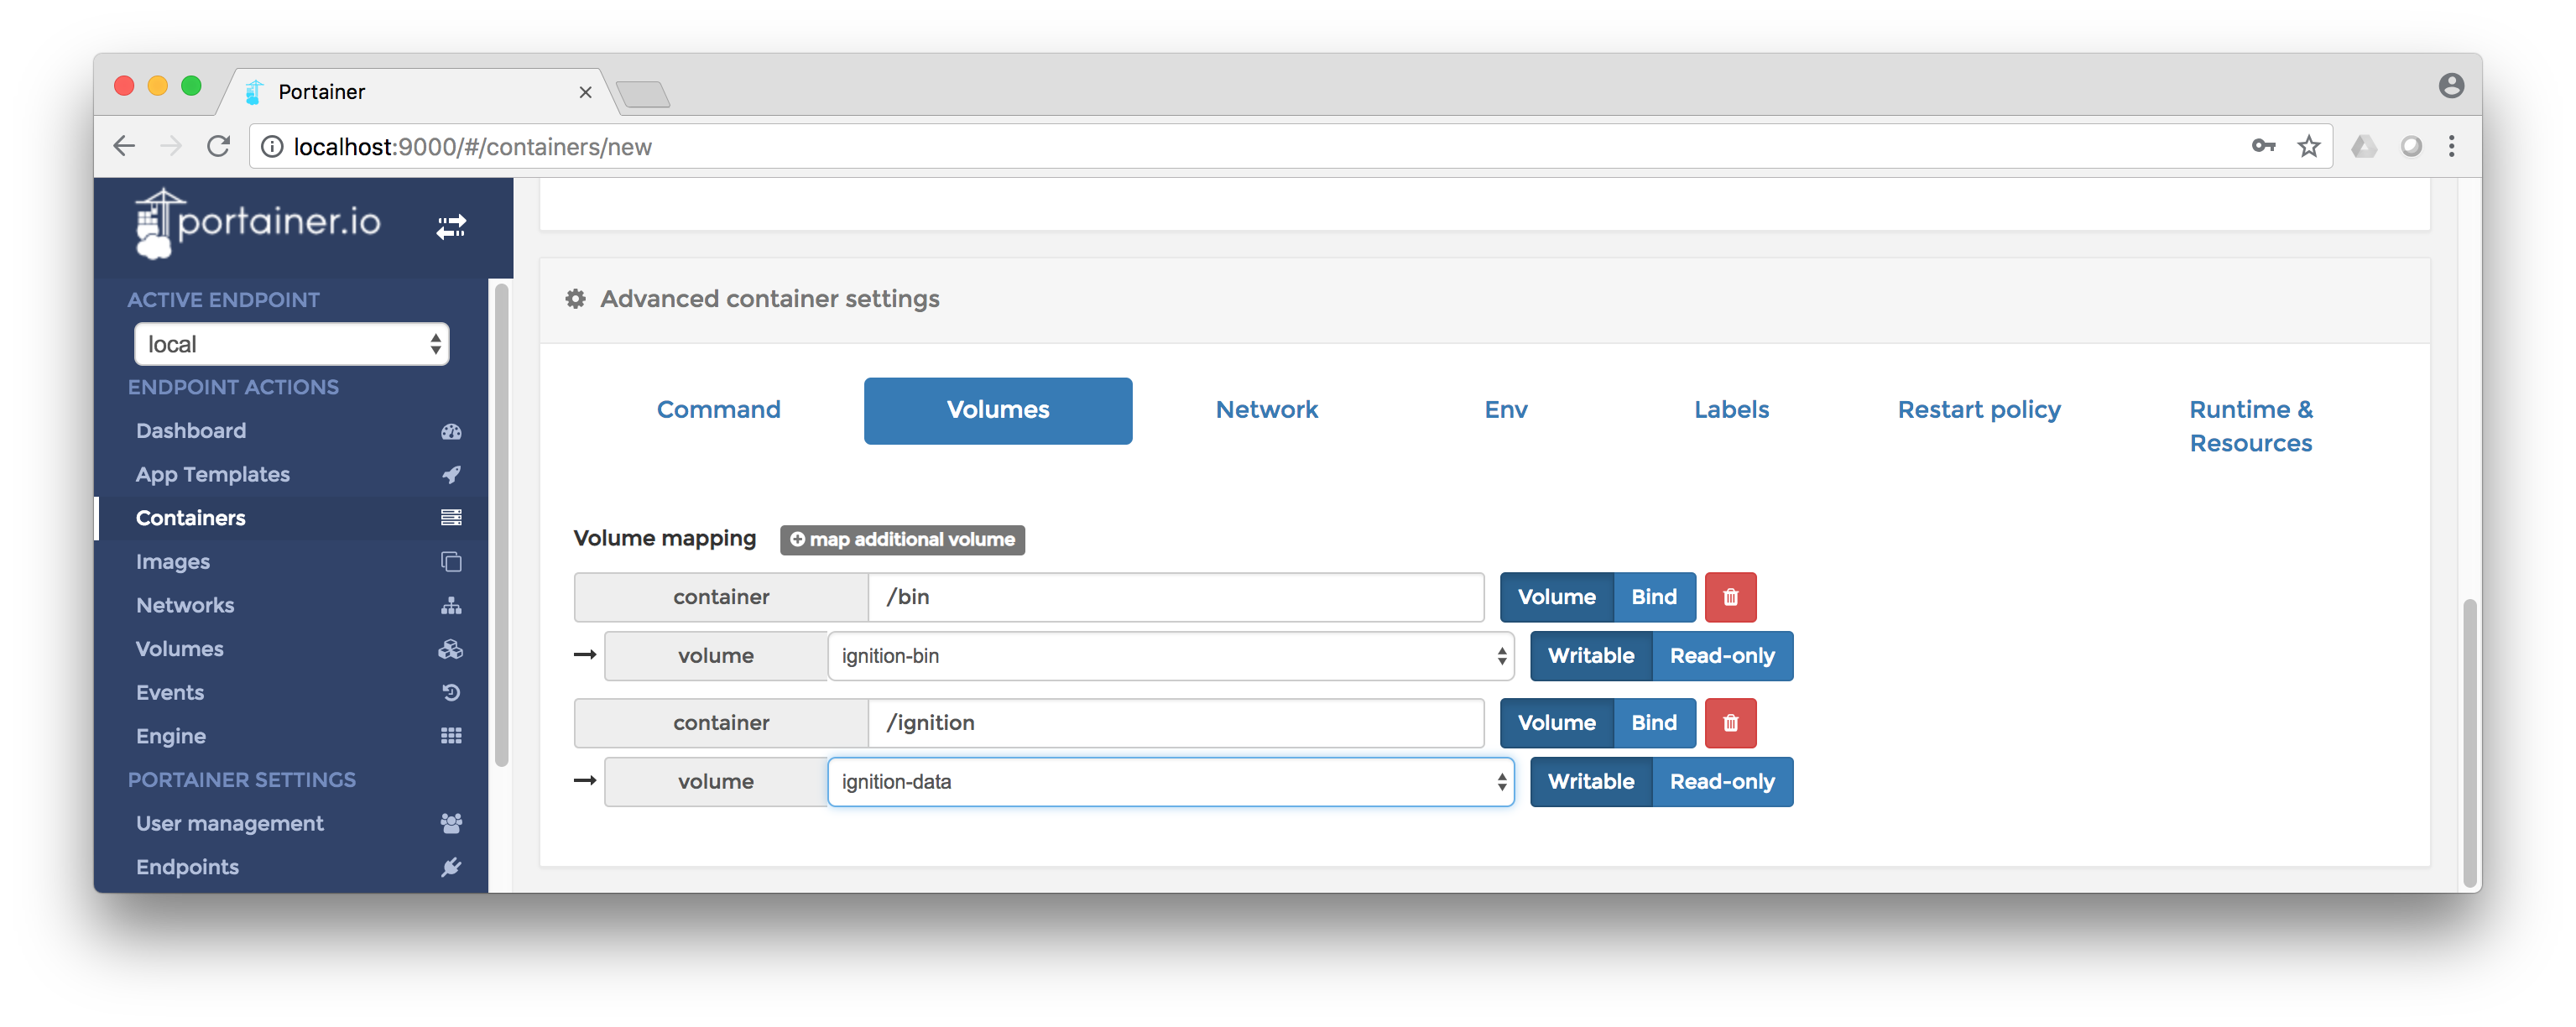Switch to the Restart policy tab

click(x=1979, y=410)
